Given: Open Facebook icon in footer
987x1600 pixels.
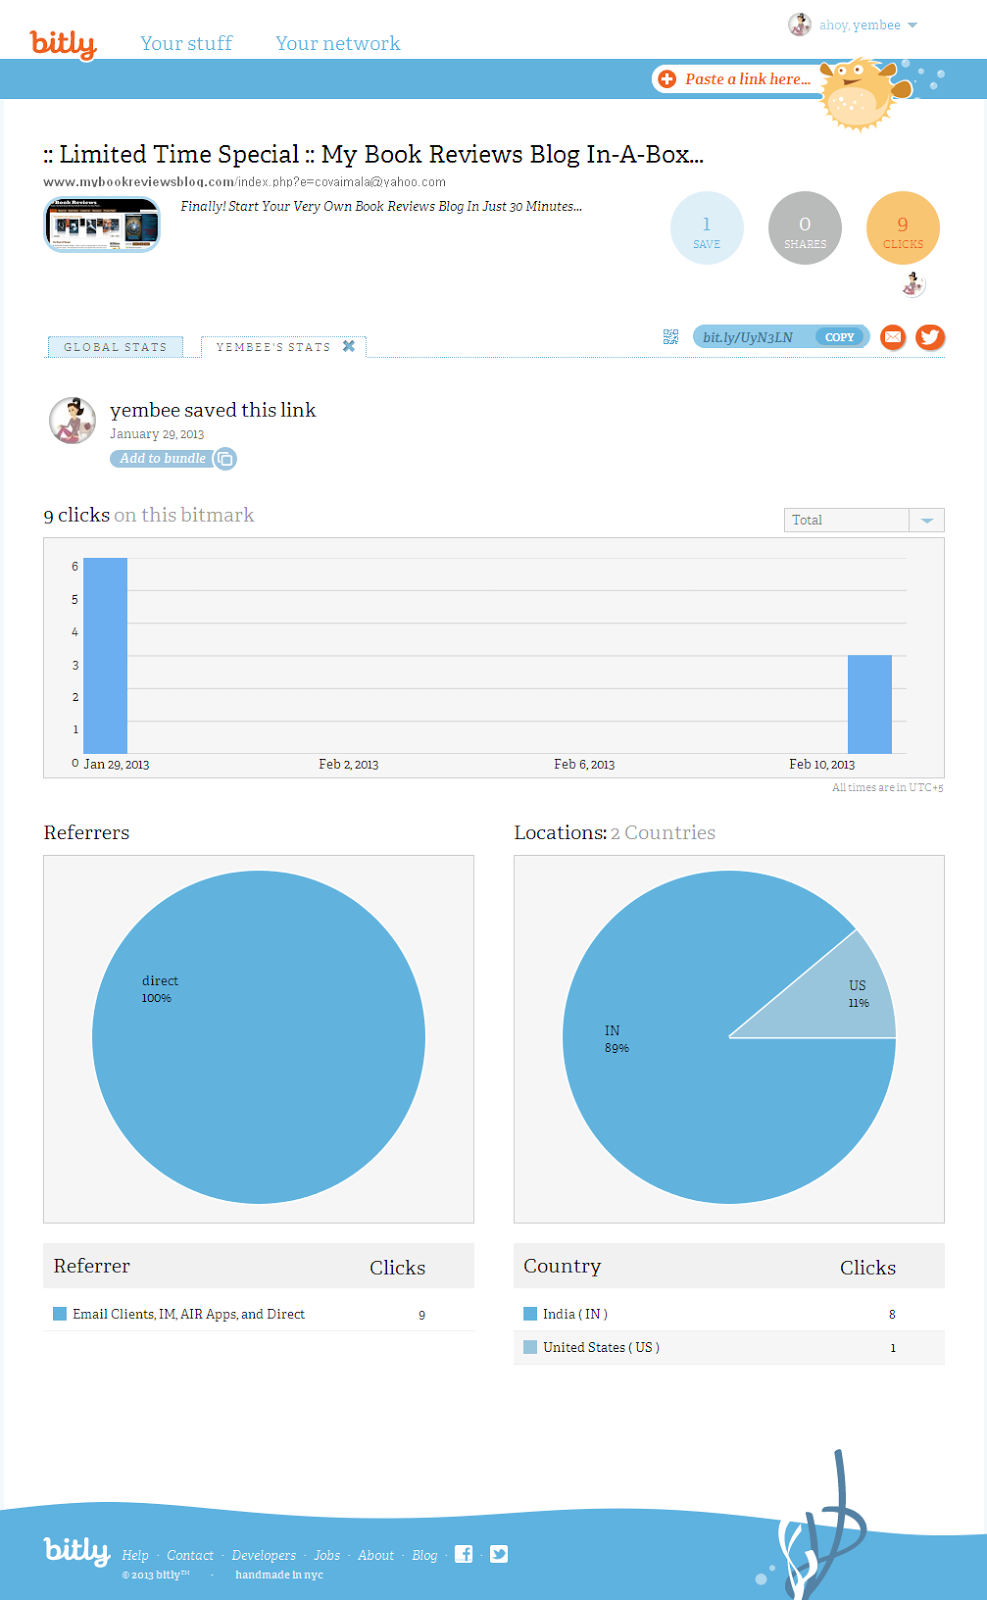Looking at the screenshot, I should pyautogui.click(x=464, y=1554).
